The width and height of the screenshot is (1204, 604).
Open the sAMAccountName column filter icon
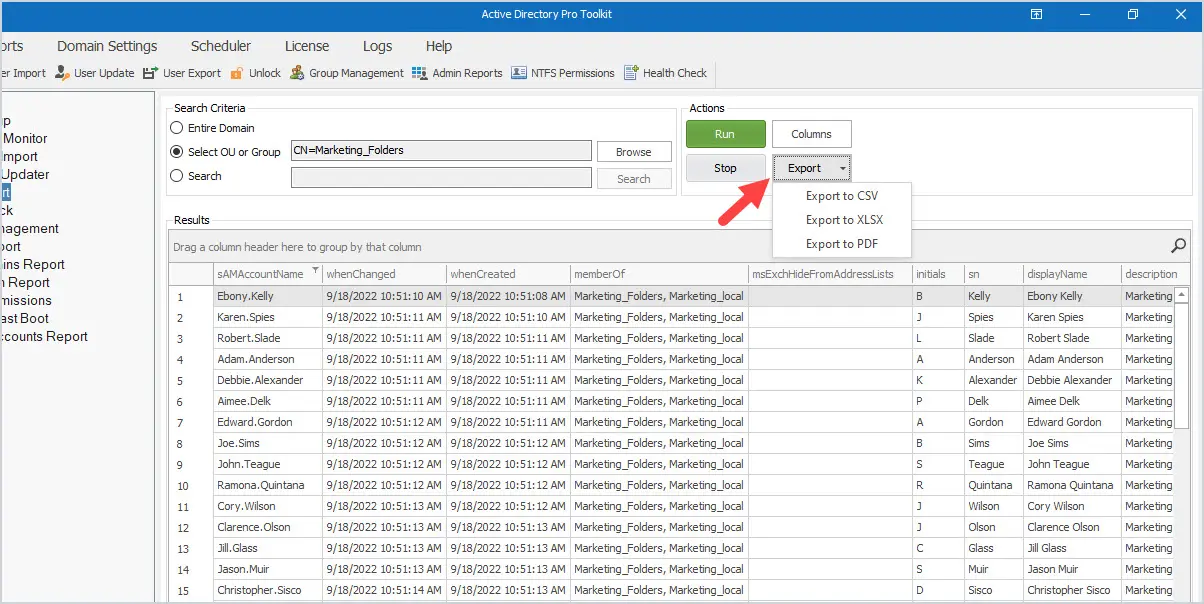316,271
